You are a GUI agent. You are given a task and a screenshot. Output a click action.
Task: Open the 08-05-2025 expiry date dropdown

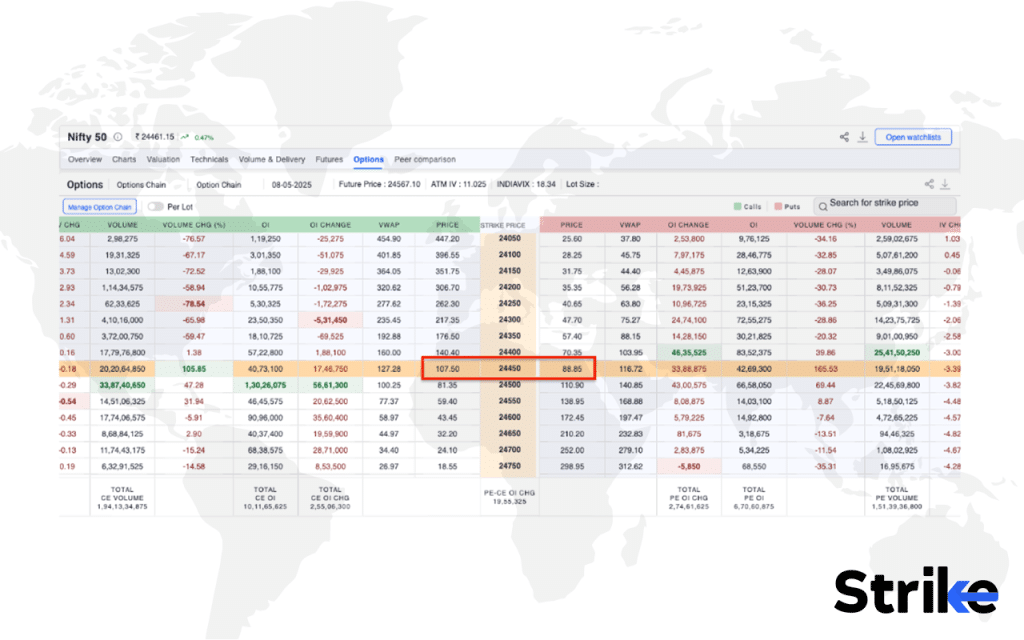[291, 185]
